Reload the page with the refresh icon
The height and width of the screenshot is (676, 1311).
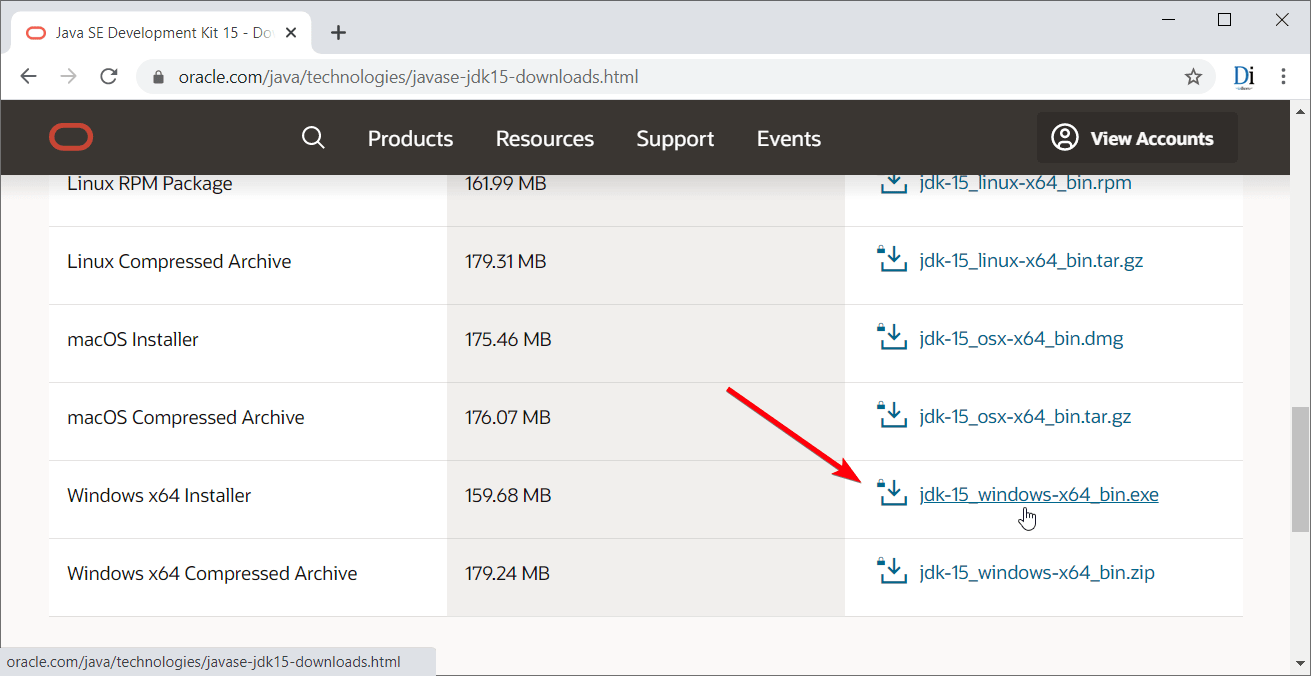coord(109,77)
